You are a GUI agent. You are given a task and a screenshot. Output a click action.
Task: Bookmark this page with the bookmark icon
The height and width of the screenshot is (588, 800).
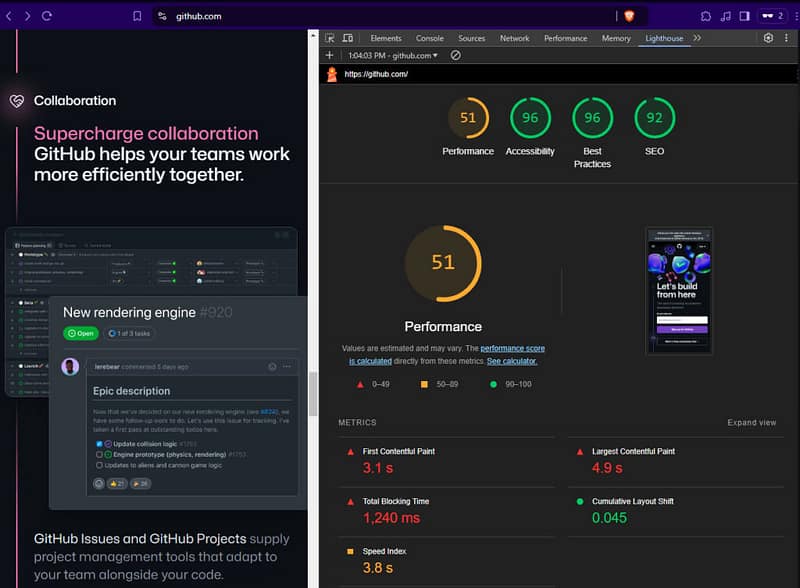pyautogui.click(x=137, y=16)
